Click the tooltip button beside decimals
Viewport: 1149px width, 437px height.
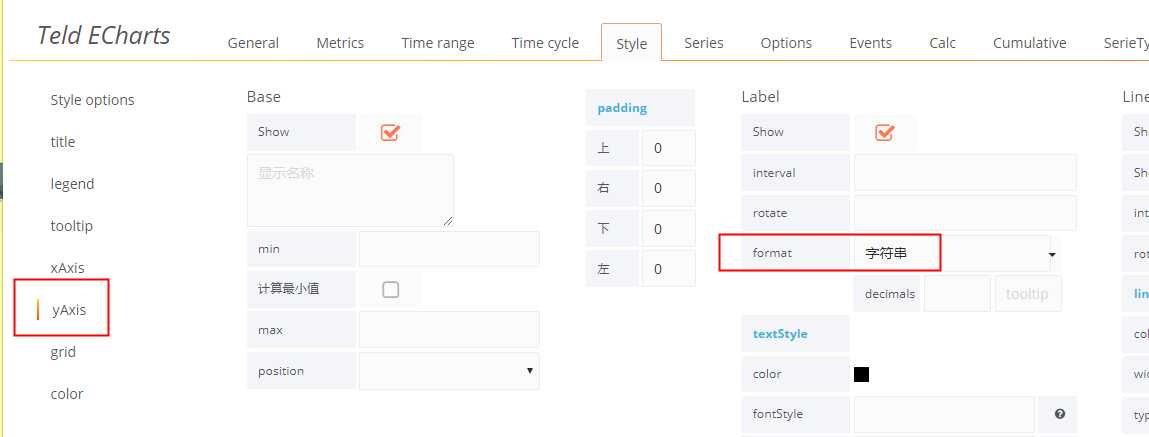tap(1027, 294)
